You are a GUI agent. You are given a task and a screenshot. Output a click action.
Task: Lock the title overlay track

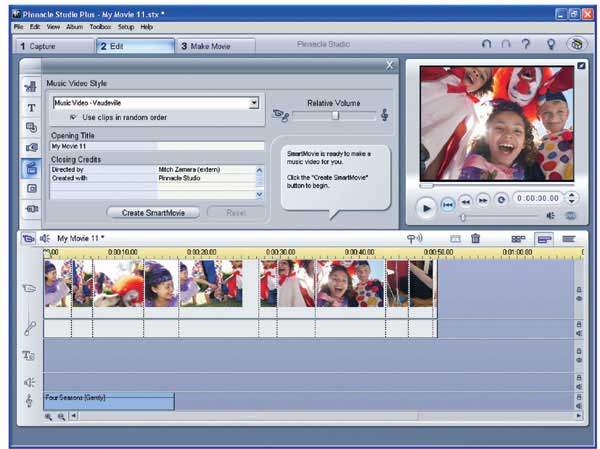tap(579, 351)
